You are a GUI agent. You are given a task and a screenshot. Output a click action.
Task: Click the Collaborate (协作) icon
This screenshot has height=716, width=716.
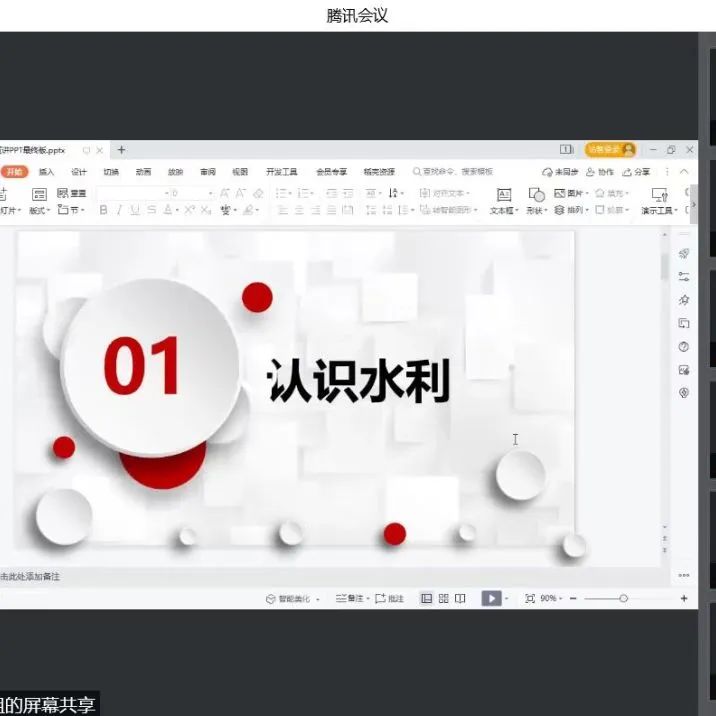(x=600, y=172)
